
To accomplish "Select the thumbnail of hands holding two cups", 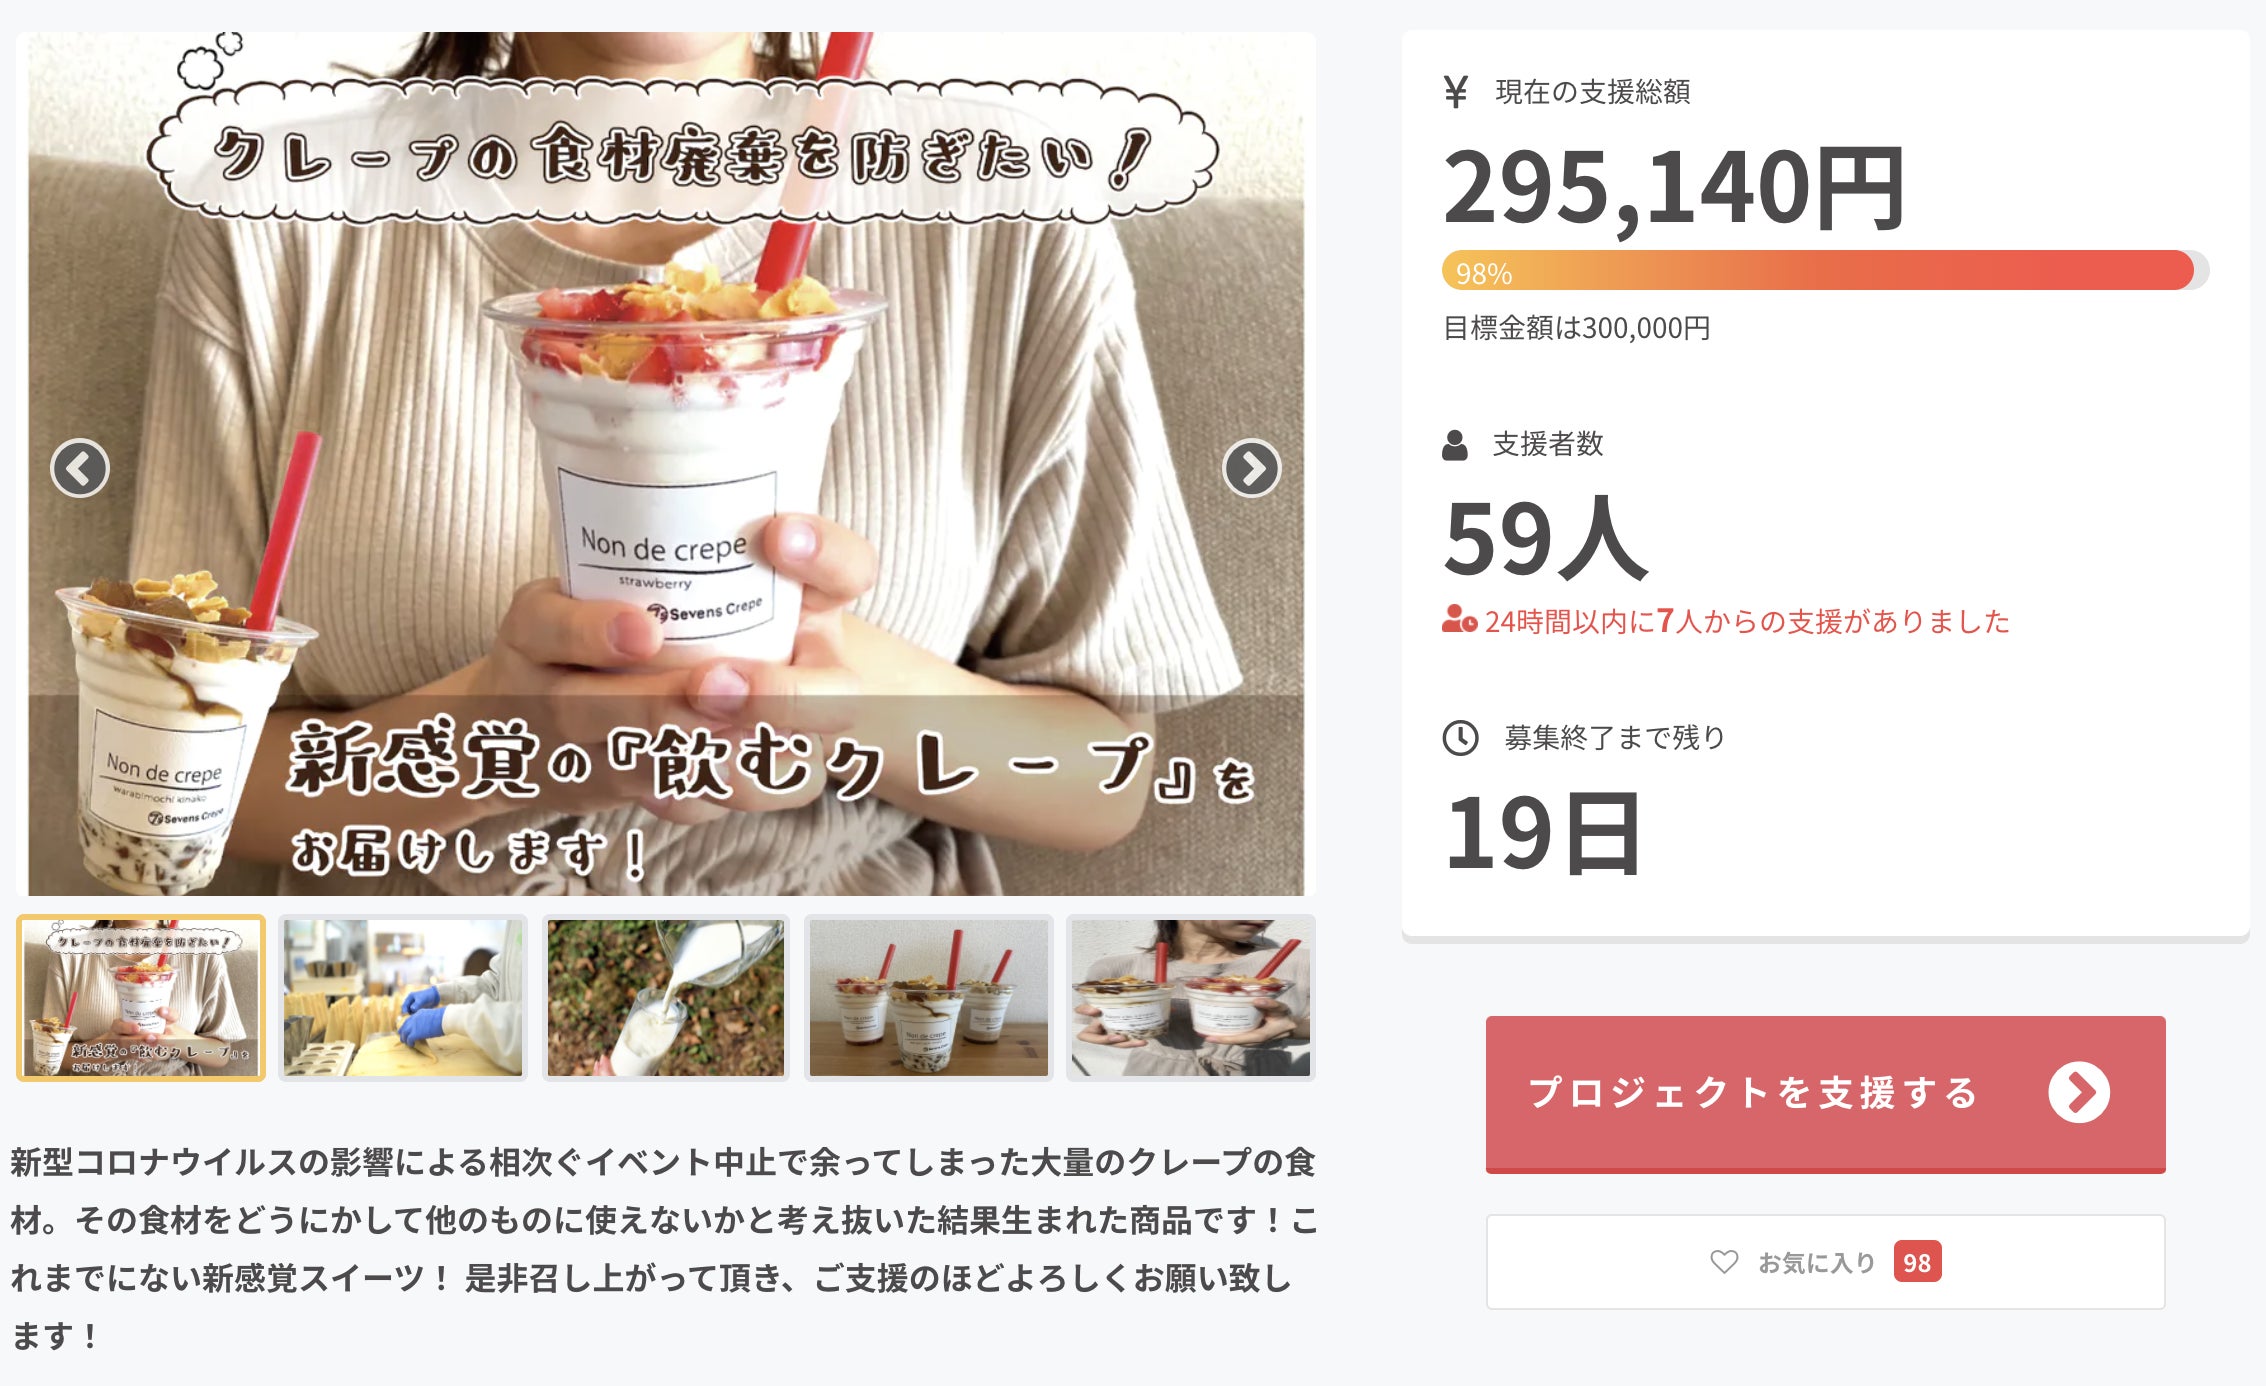I will tap(1190, 998).
